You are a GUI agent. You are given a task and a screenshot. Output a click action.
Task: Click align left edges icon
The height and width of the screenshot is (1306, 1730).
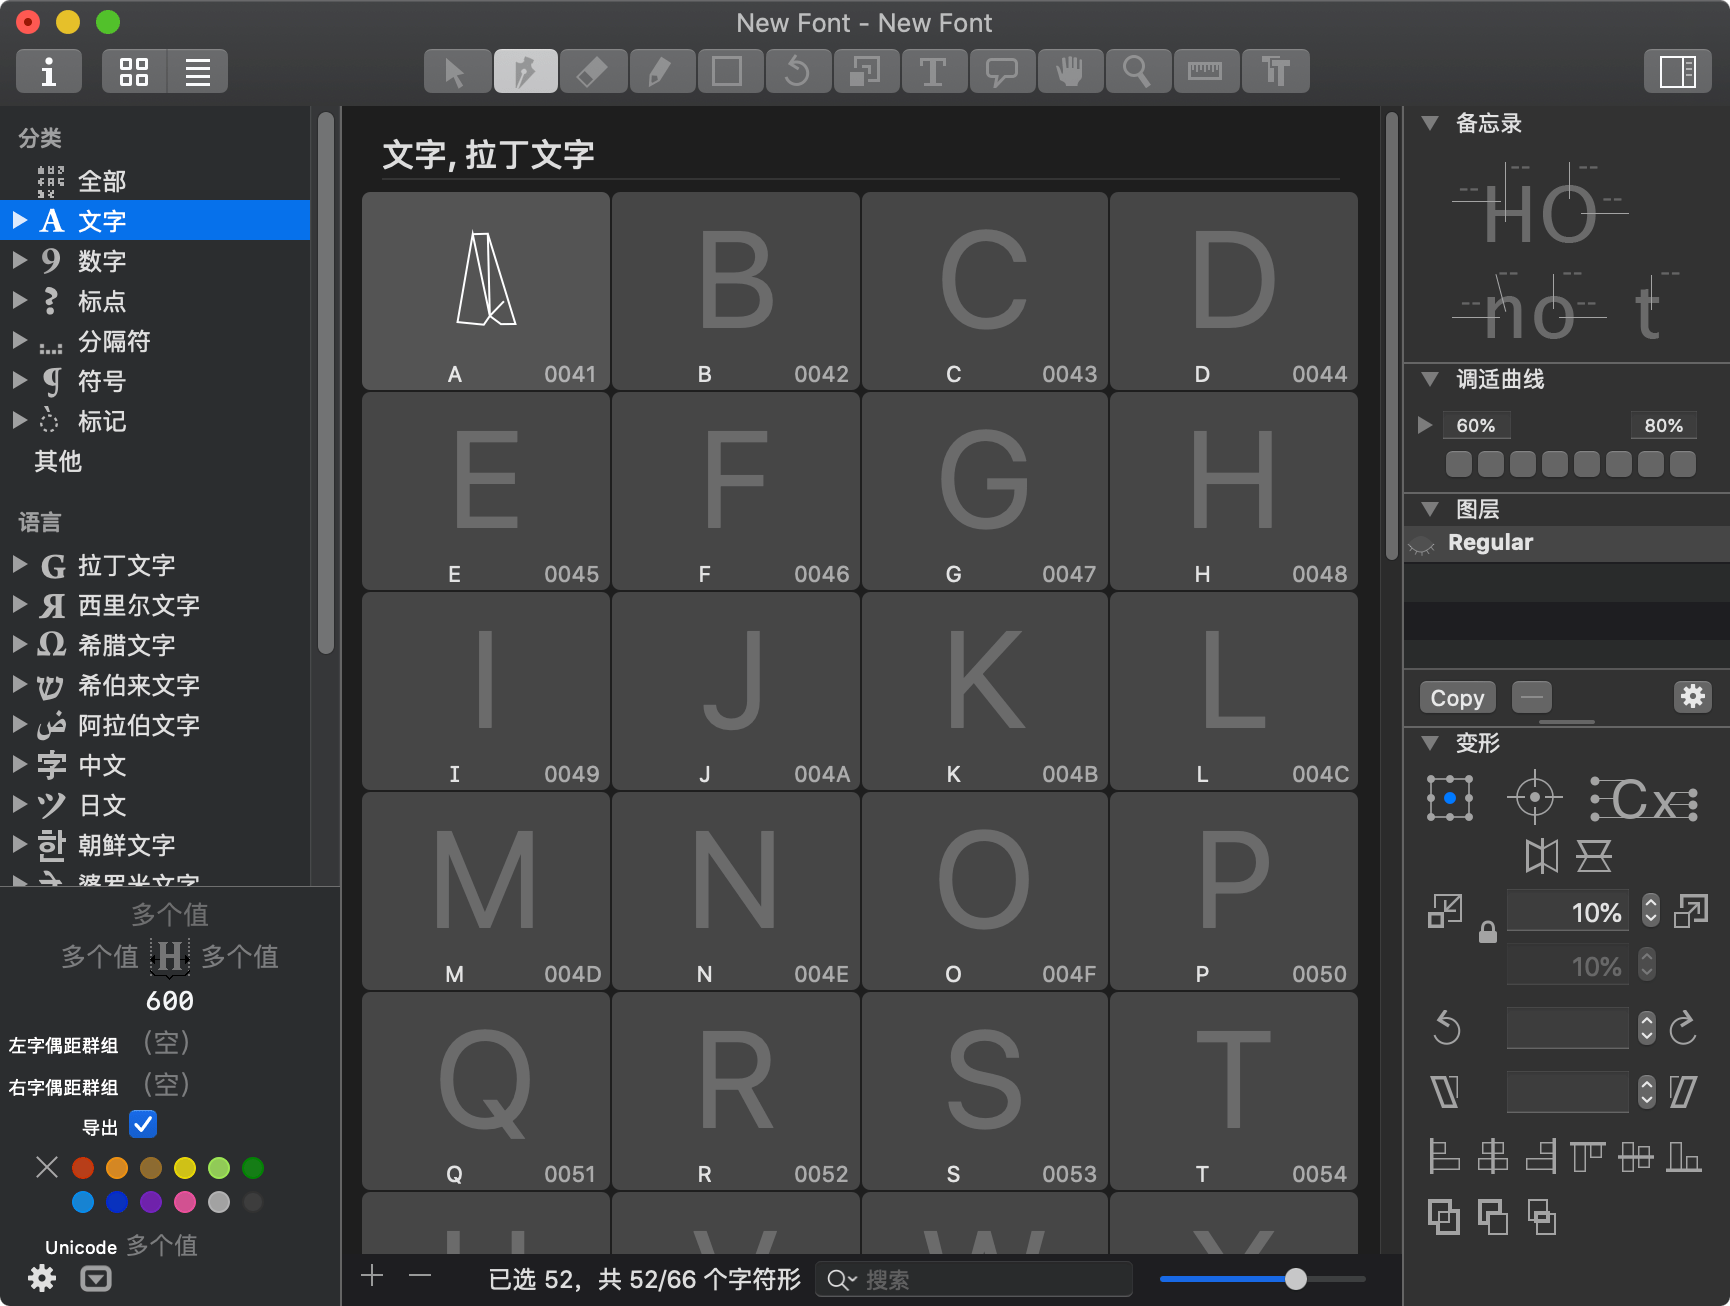[x=1443, y=1157]
